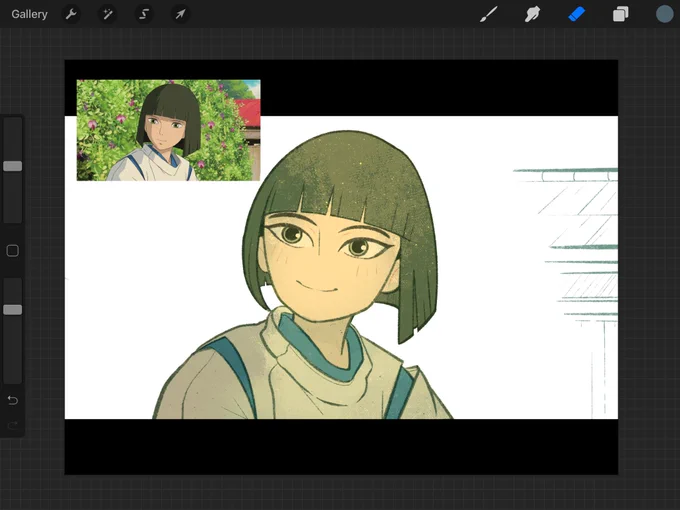Open the Layers panel
This screenshot has width=680, height=510.
[x=621, y=14]
